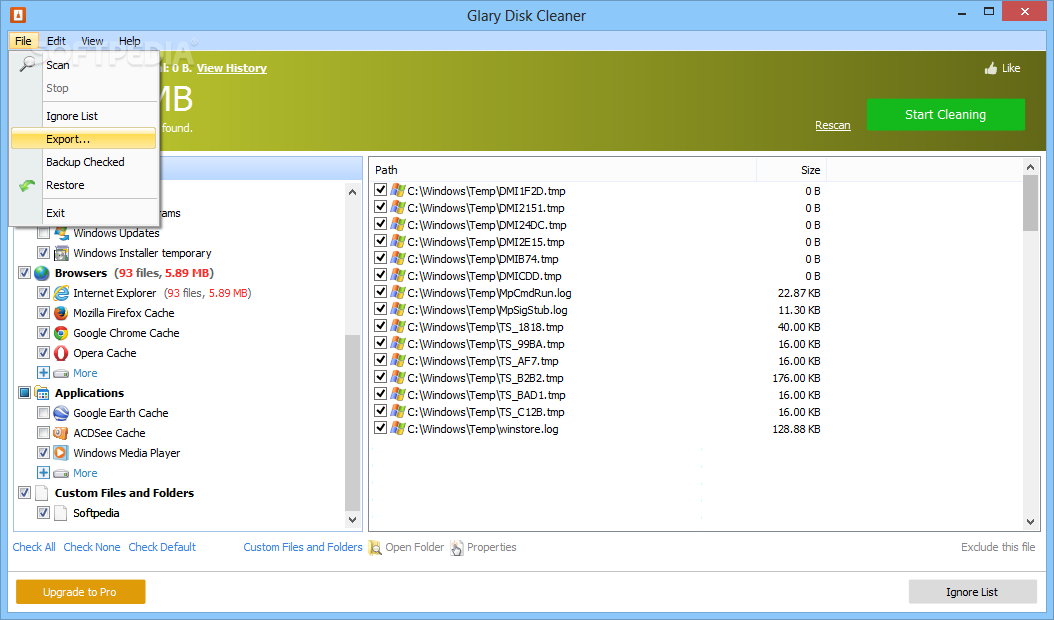Expand More items under Browsers
Screen dimensions: 1054x620
43,373
